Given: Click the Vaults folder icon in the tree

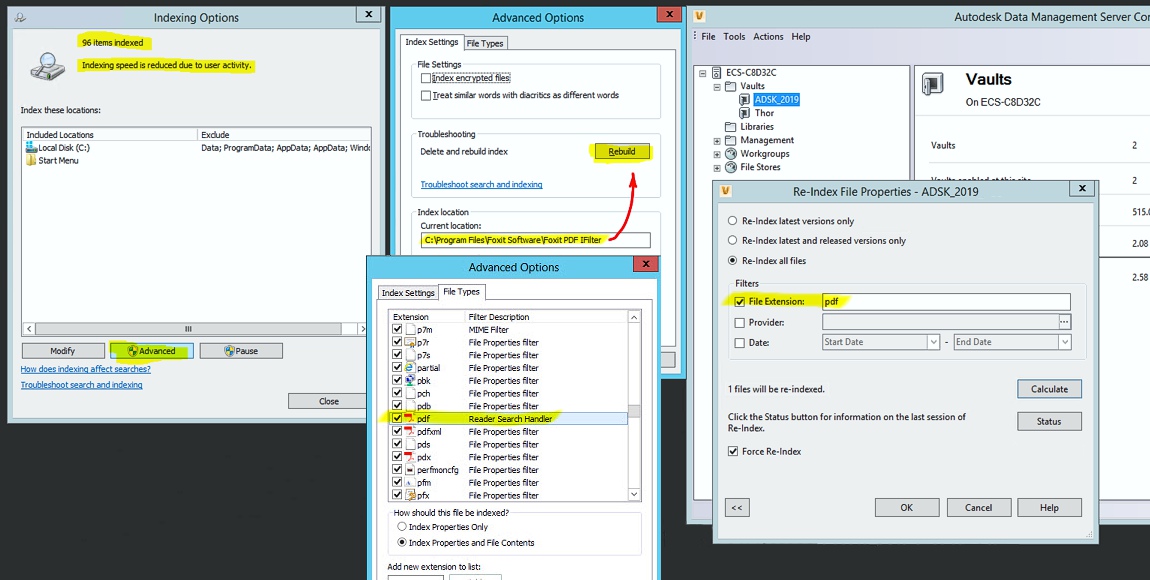Looking at the screenshot, I should (730, 86).
